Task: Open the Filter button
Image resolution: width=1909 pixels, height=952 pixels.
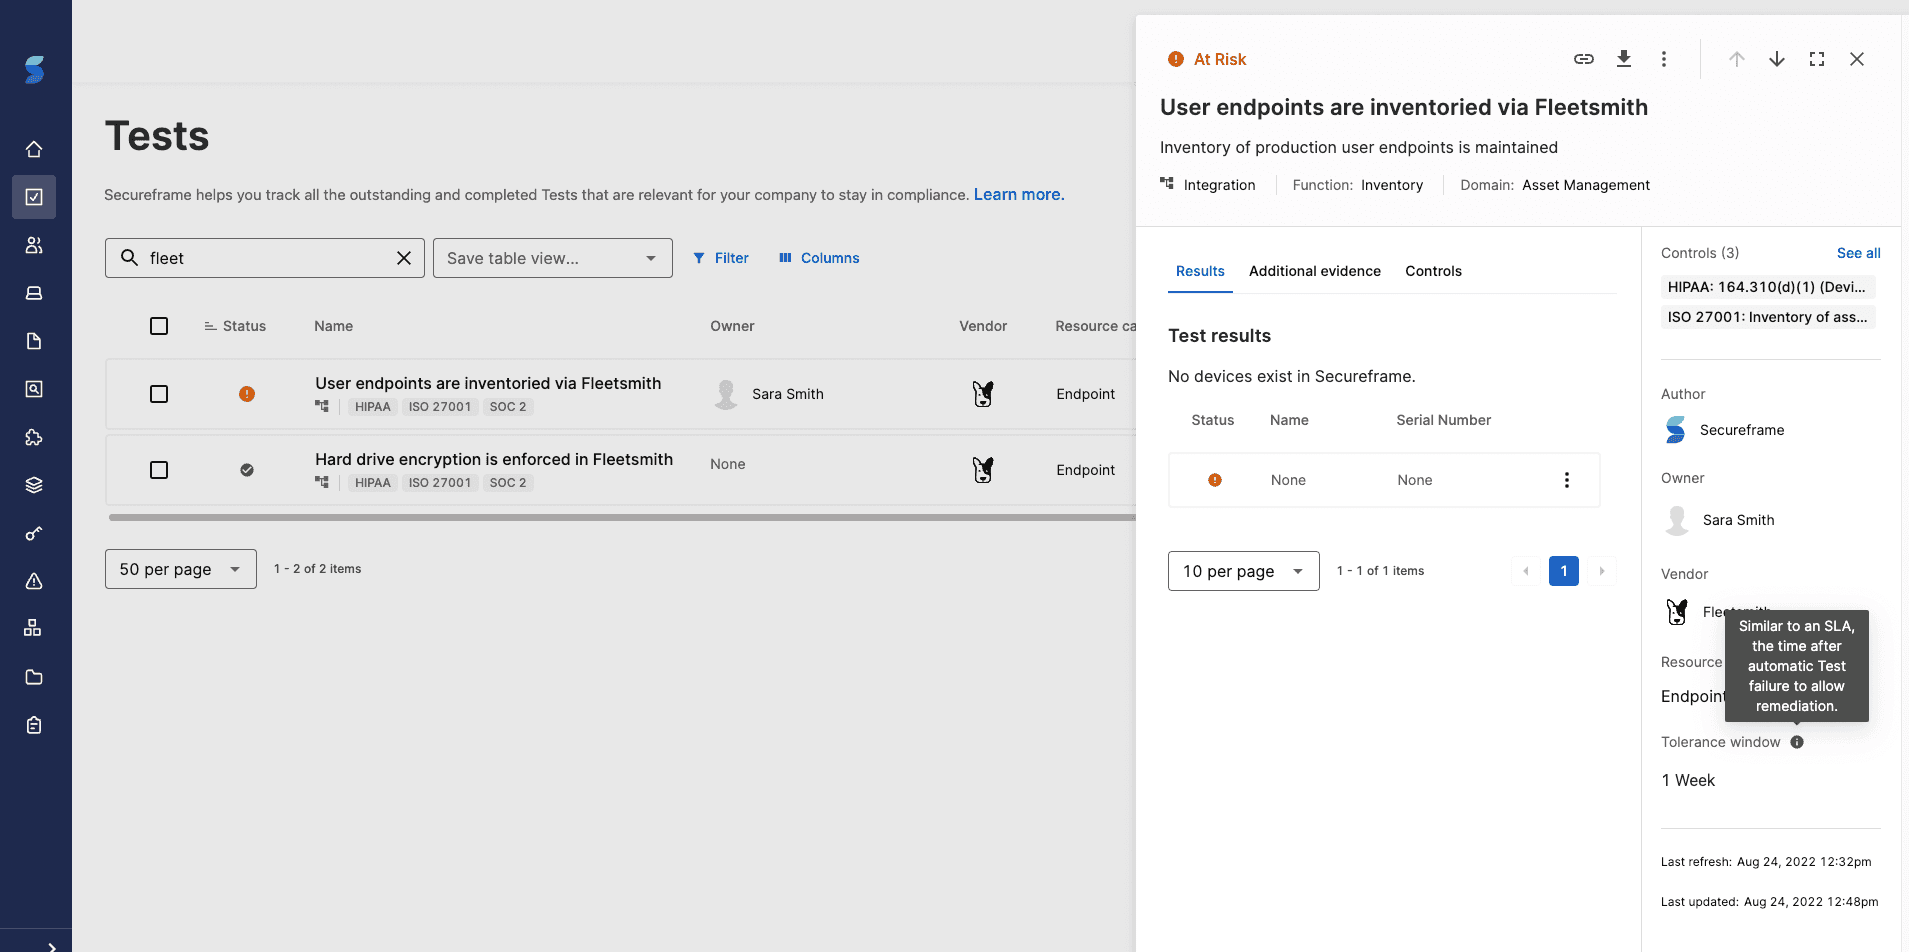Action: (x=721, y=258)
